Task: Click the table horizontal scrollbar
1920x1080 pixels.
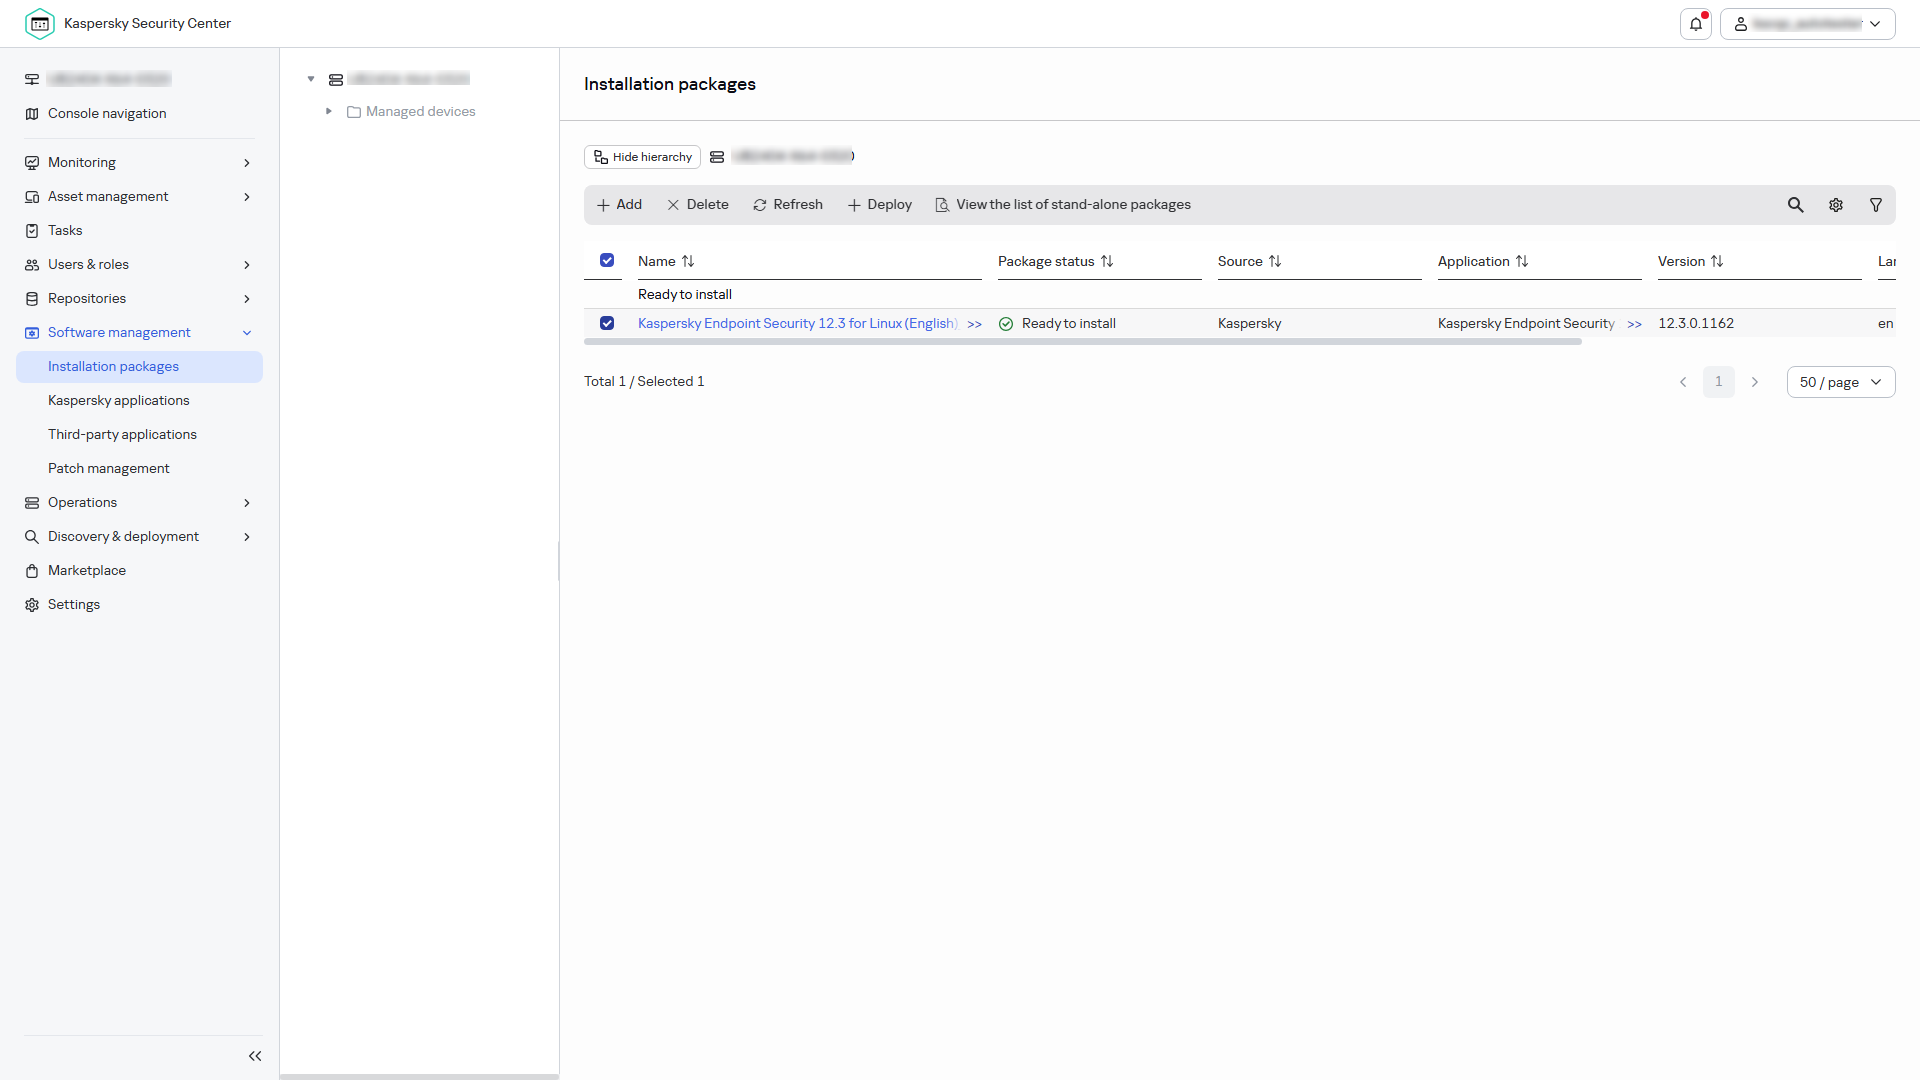Action: (x=1083, y=342)
